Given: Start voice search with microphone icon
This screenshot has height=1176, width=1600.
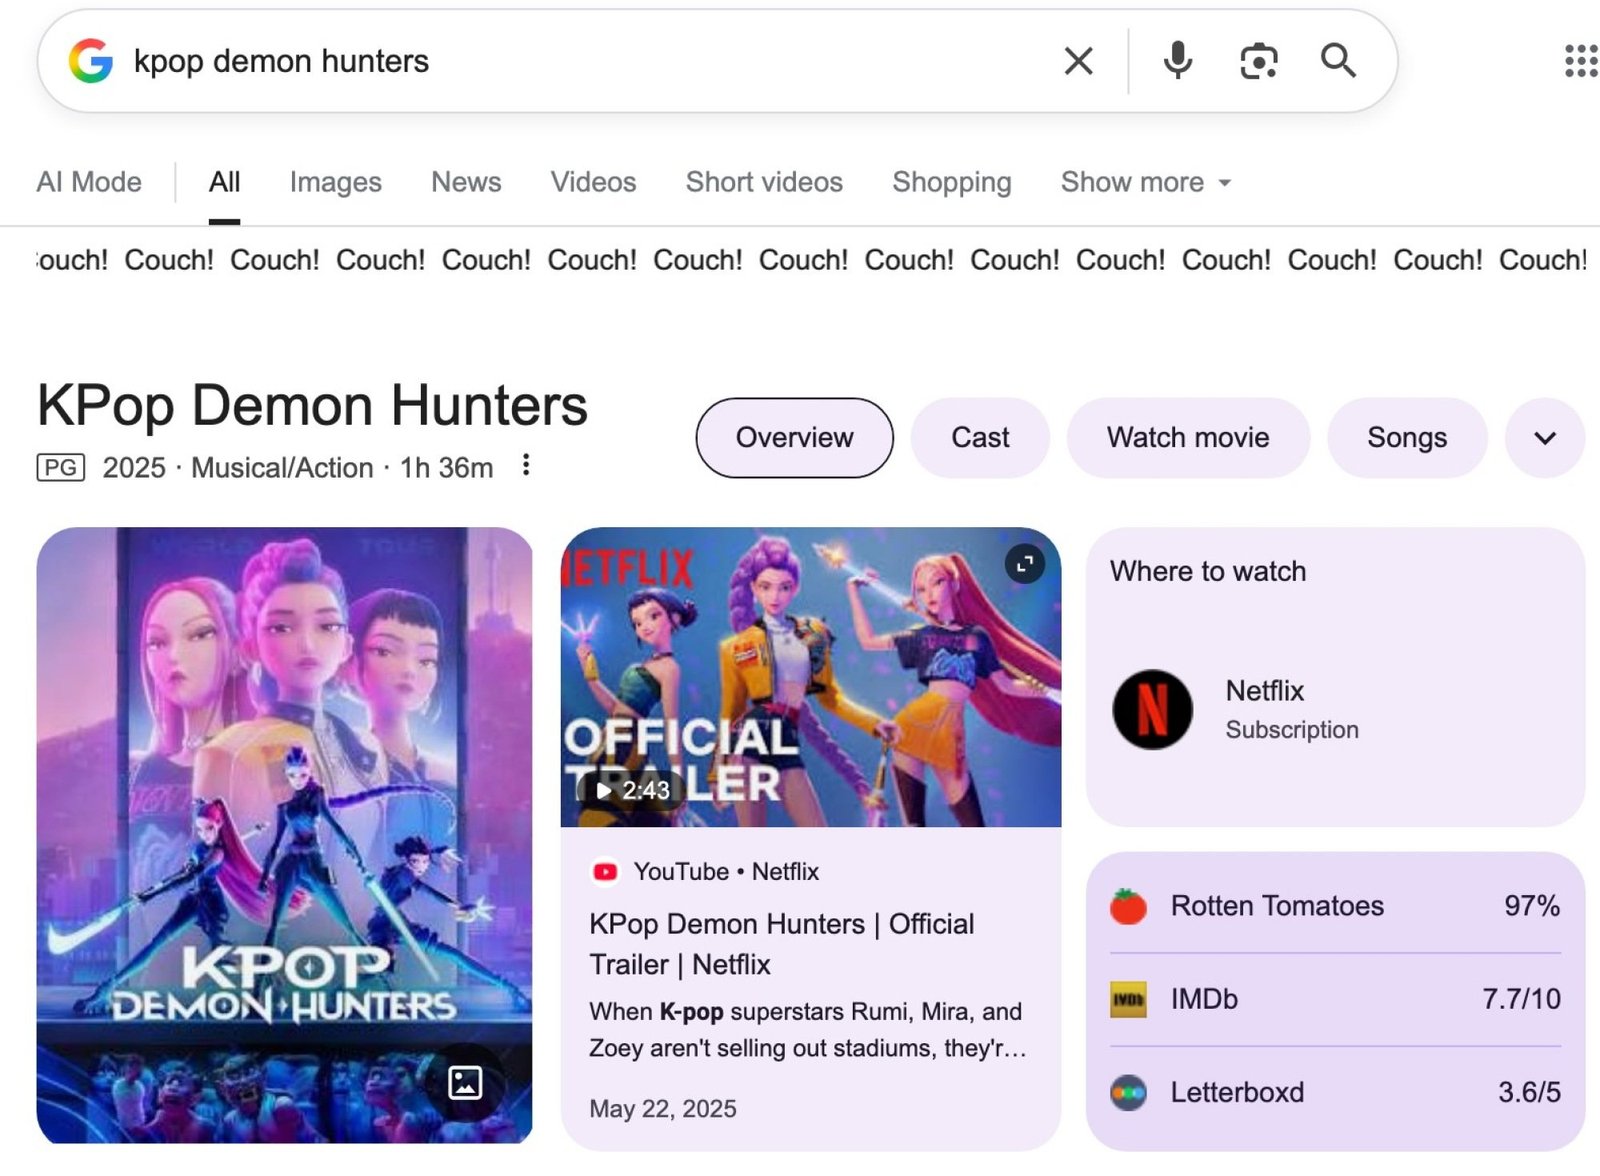Looking at the screenshot, I should click(x=1178, y=61).
